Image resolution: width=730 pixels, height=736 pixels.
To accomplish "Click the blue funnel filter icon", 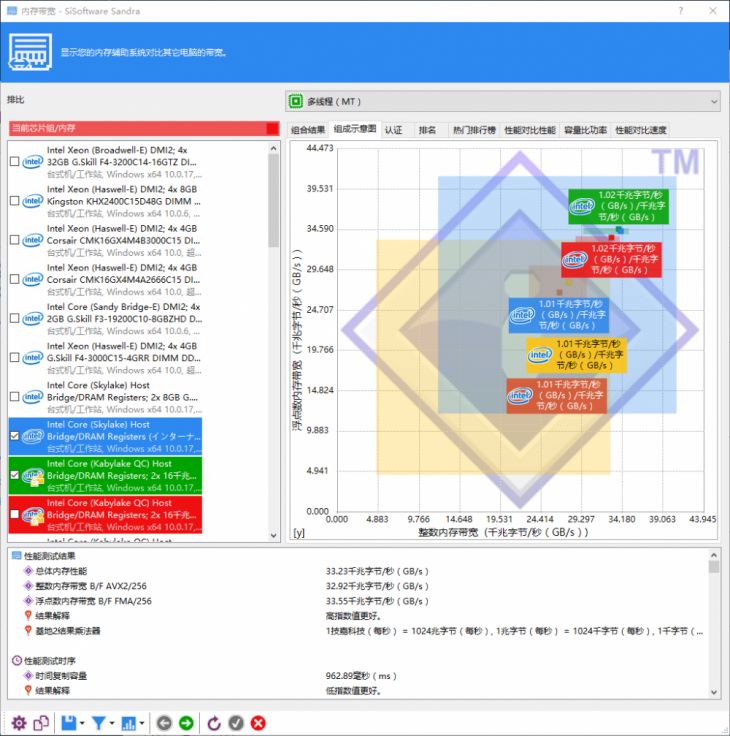I will (x=99, y=722).
